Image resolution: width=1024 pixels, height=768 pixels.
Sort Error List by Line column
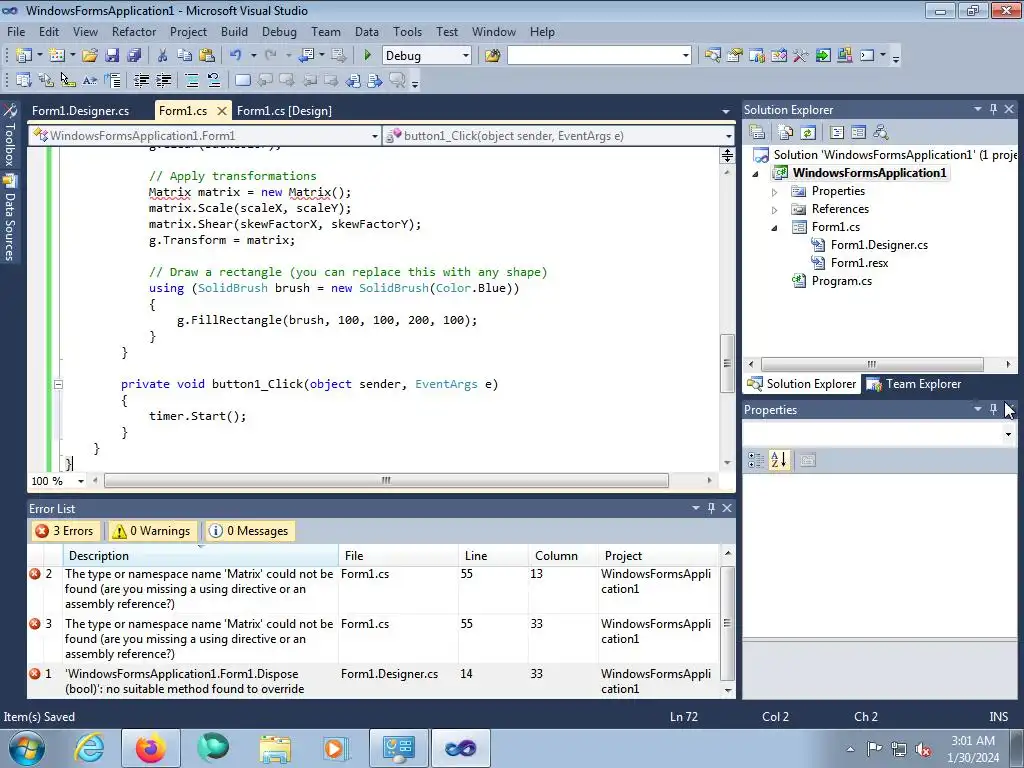(x=493, y=556)
